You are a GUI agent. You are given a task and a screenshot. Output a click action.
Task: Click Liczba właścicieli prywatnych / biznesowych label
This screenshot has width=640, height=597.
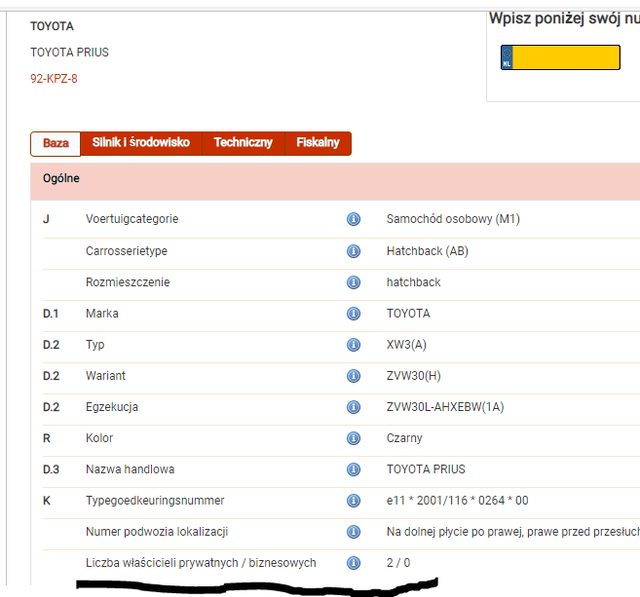click(201, 563)
